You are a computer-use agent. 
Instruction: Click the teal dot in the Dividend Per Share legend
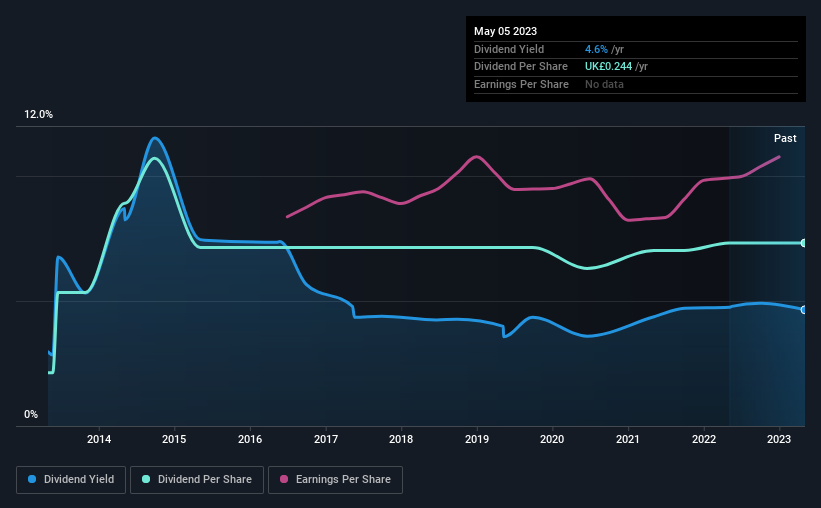[x=146, y=480]
